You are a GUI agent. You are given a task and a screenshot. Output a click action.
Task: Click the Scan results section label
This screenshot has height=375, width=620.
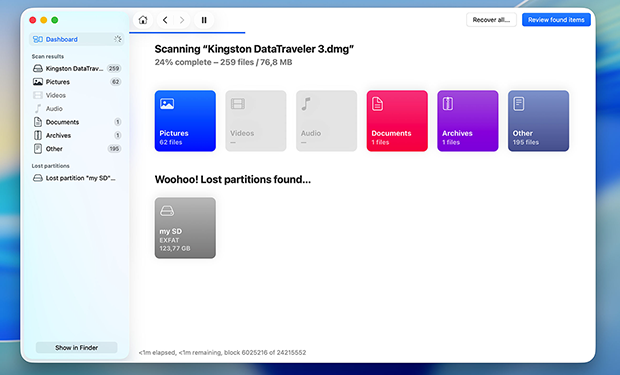[47, 56]
